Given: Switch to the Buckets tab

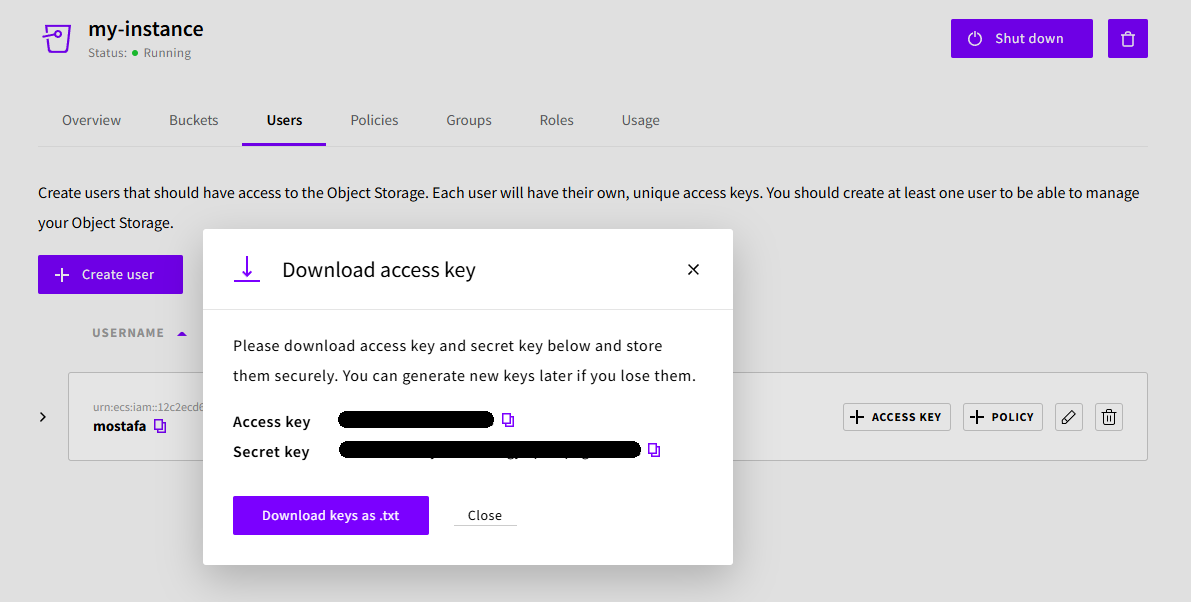Looking at the screenshot, I should coord(193,120).
